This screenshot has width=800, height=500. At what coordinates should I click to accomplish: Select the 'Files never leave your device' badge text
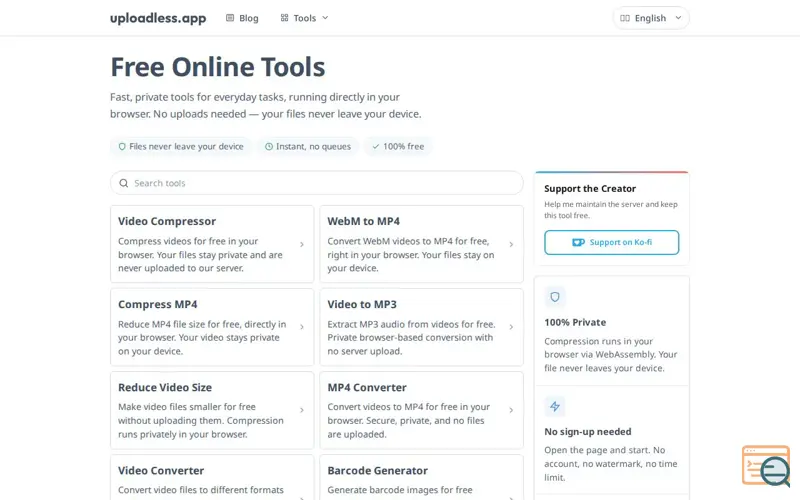tap(186, 146)
